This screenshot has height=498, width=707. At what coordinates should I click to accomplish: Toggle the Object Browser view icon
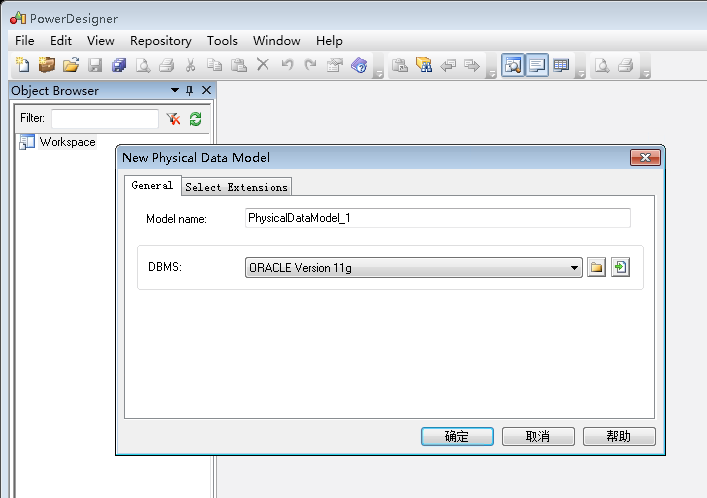point(513,65)
